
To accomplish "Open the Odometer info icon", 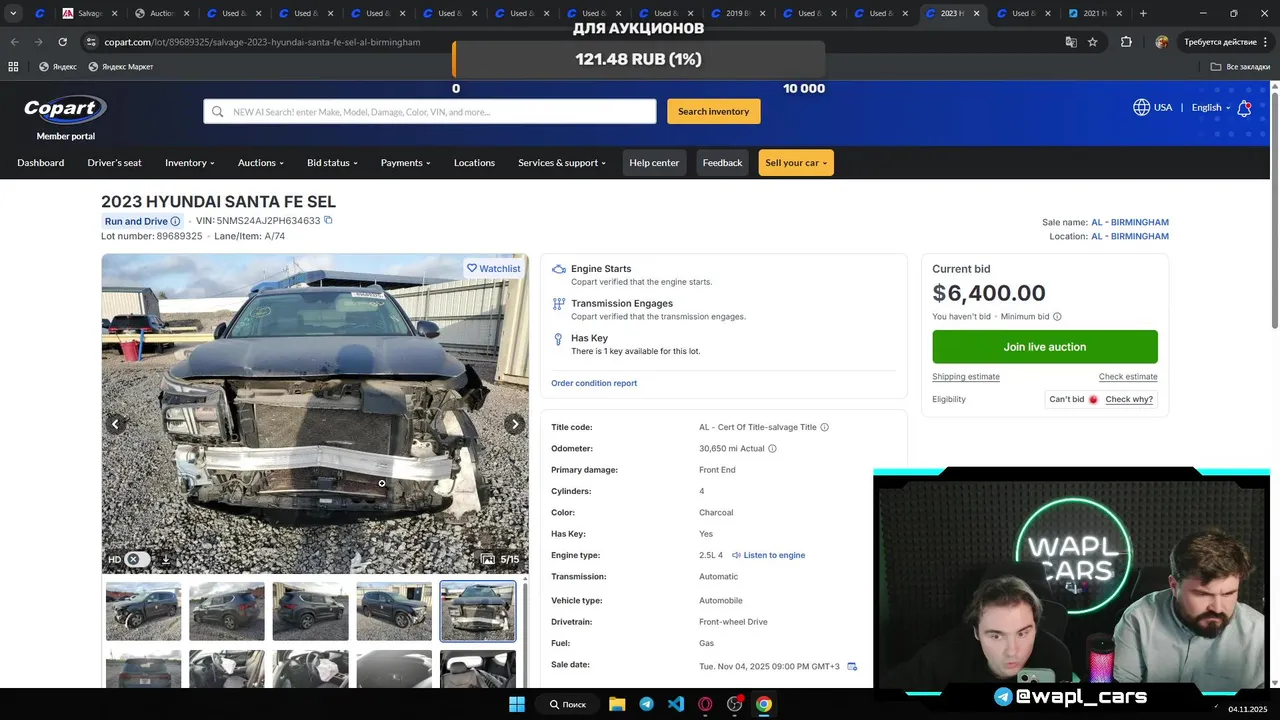I will 772,448.
